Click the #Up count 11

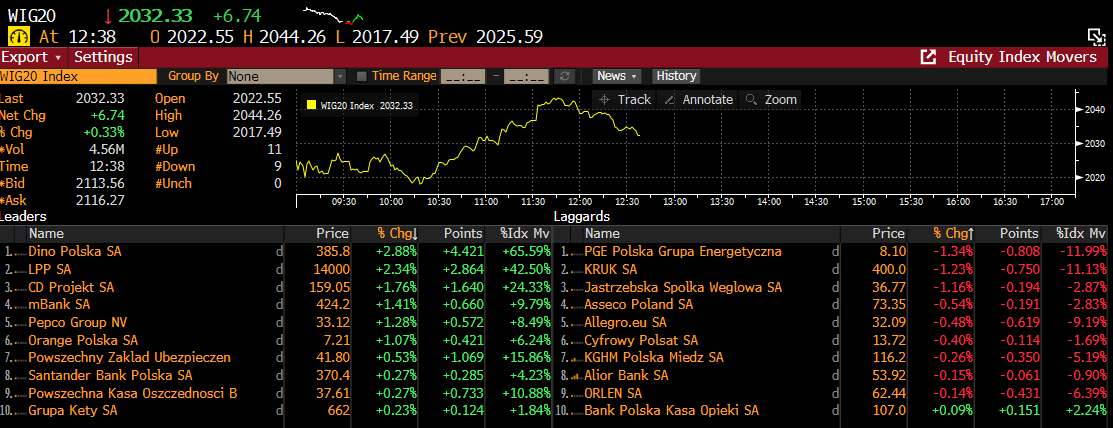274,149
